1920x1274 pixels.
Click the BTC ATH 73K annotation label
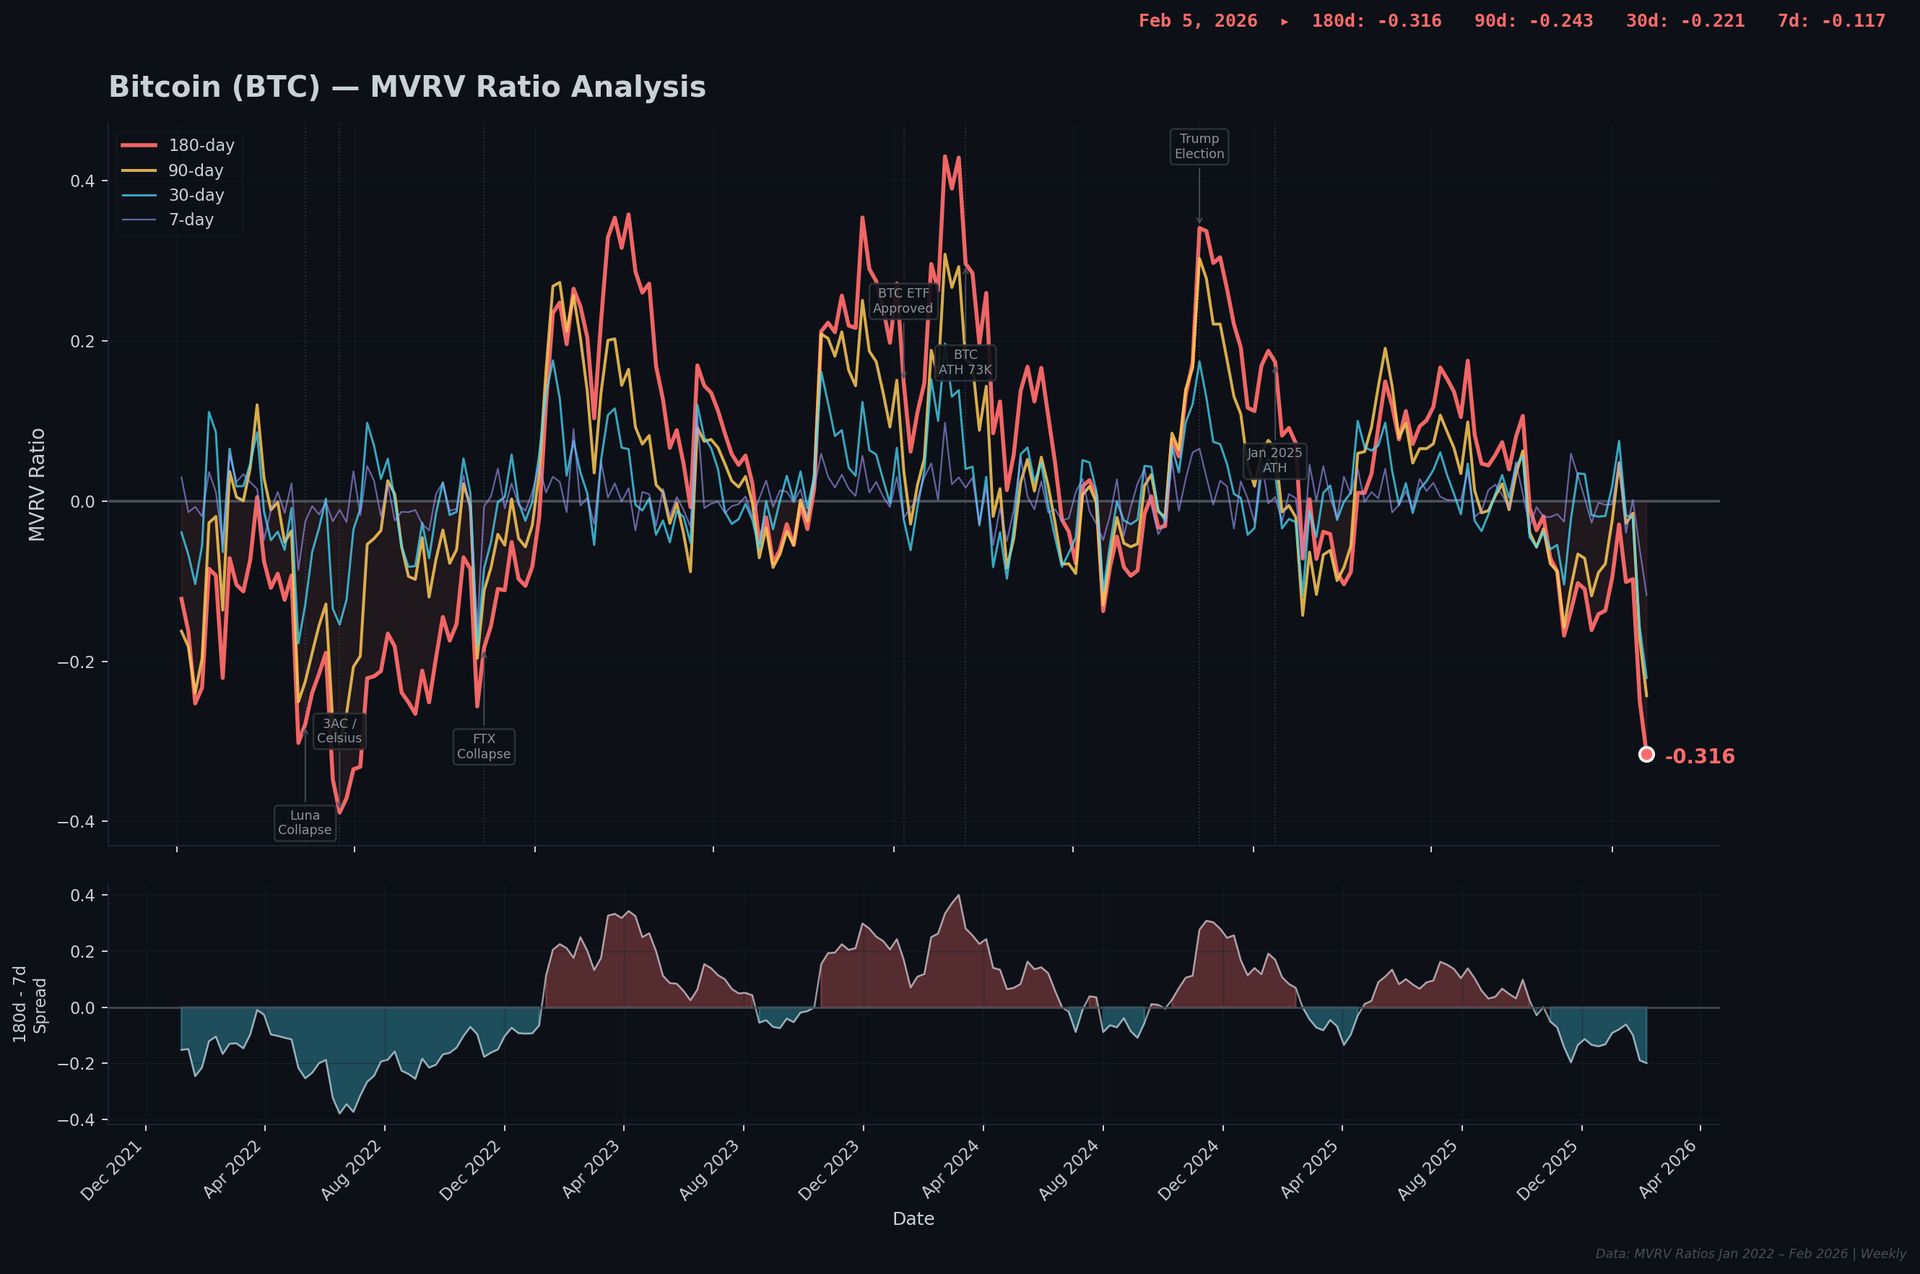click(x=965, y=363)
